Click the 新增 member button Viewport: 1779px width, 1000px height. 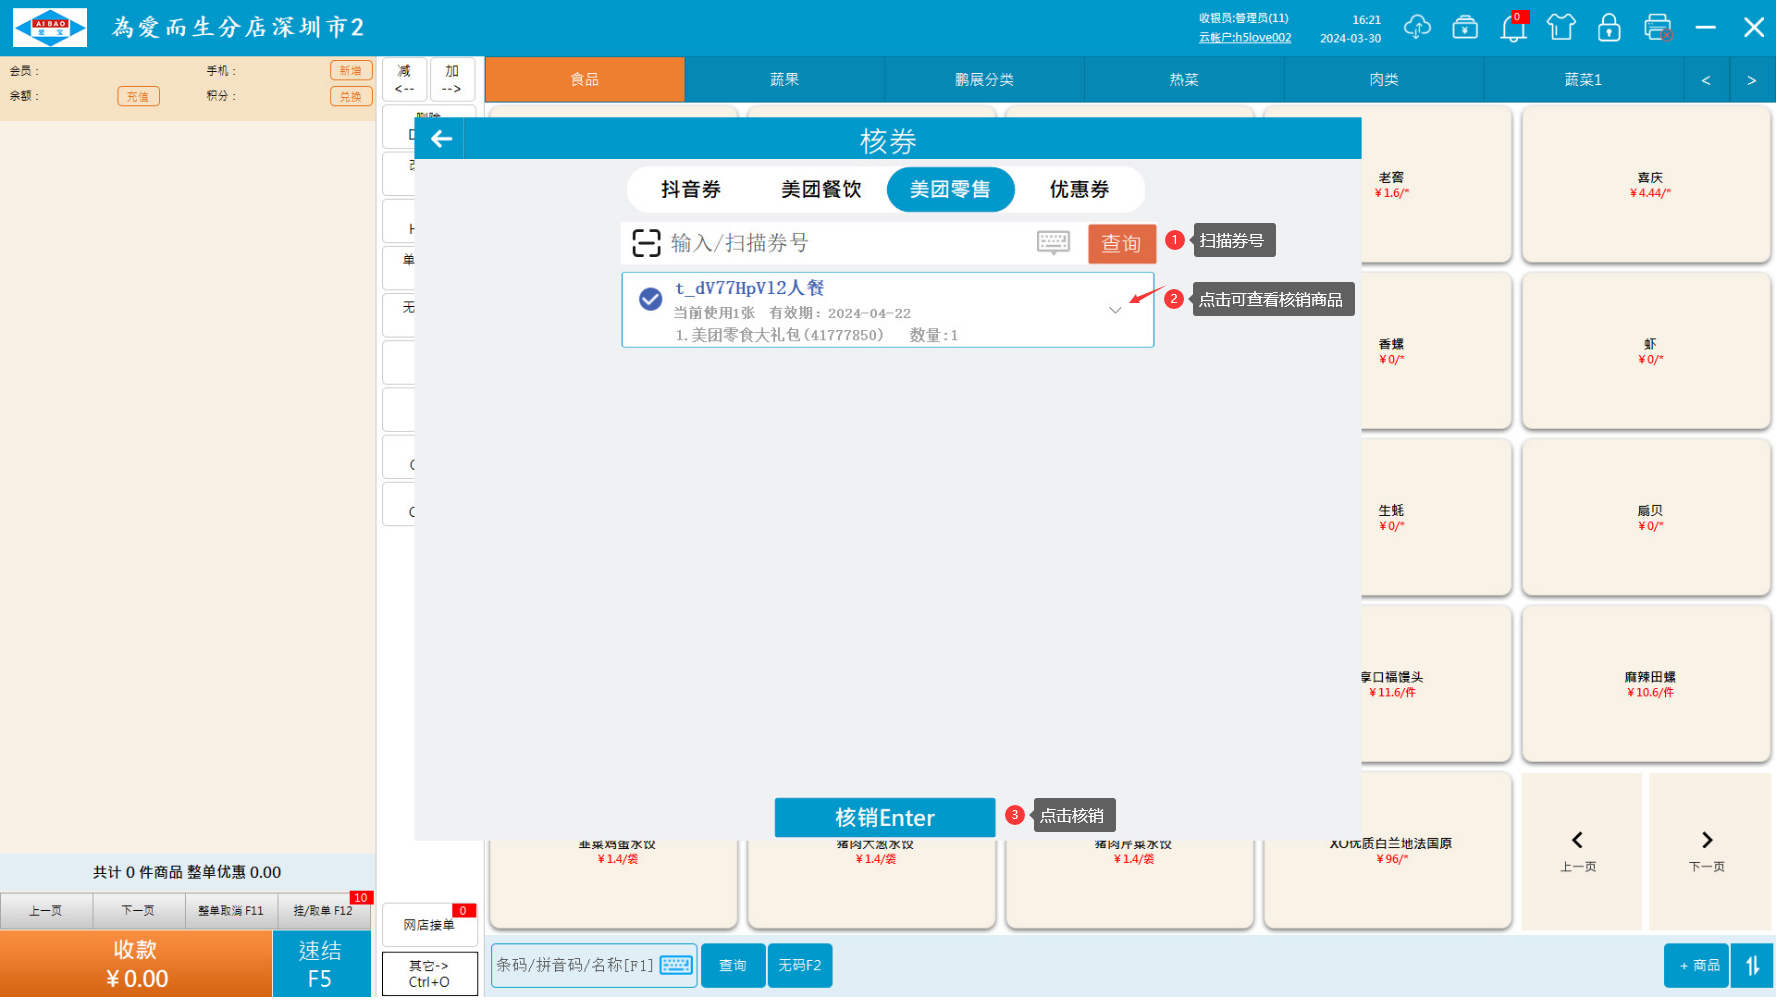tap(351, 70)
